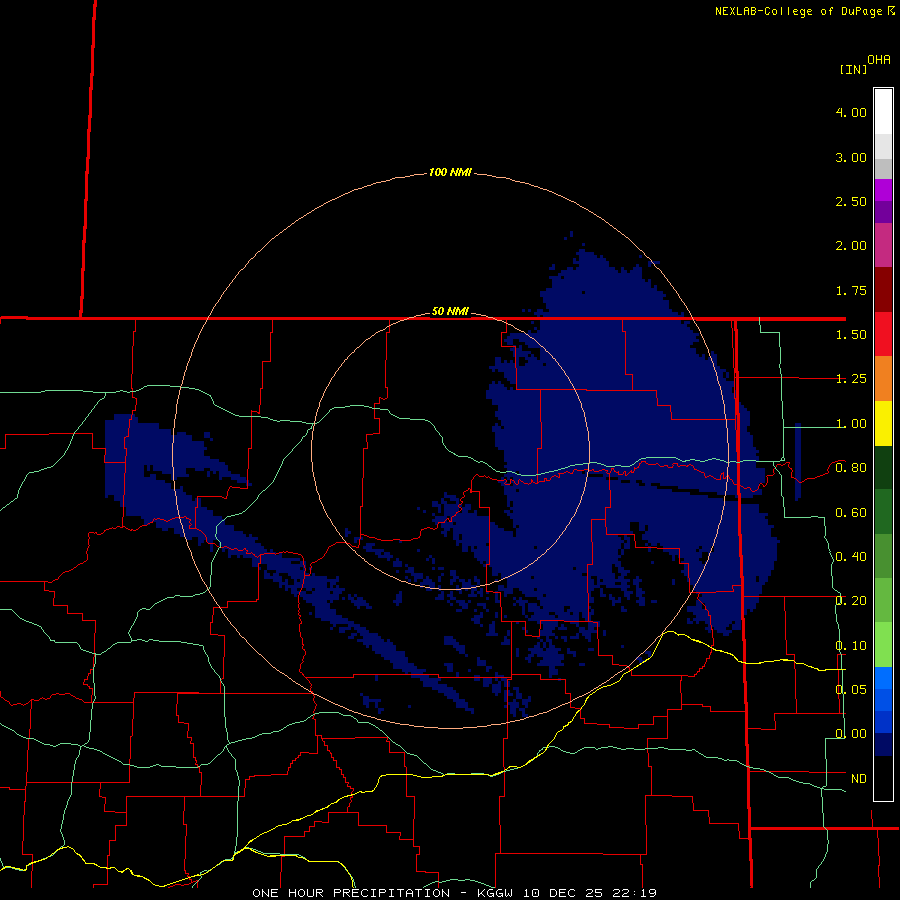Screen dimensions: 900x900
Task: Select the 0.10 legend value
Action: point(851,646)
